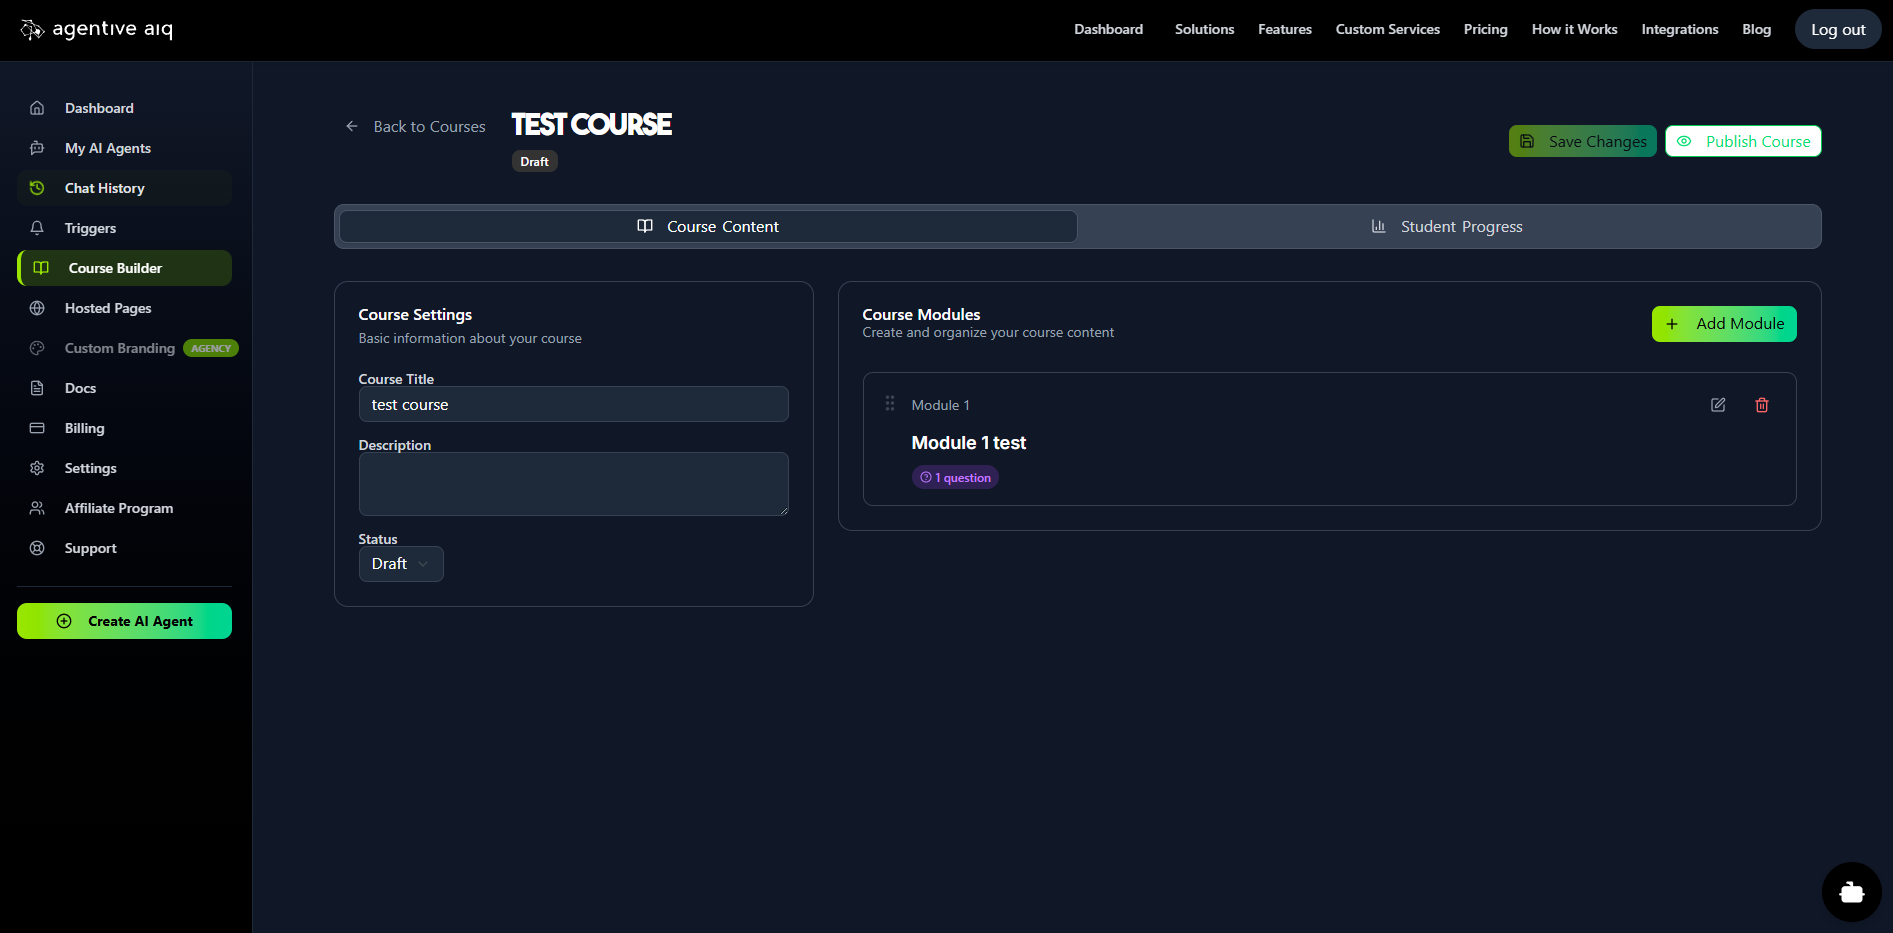Click the edit icon for Module 1
This screenshot has height=933, width=1893.
point(1717,405)
